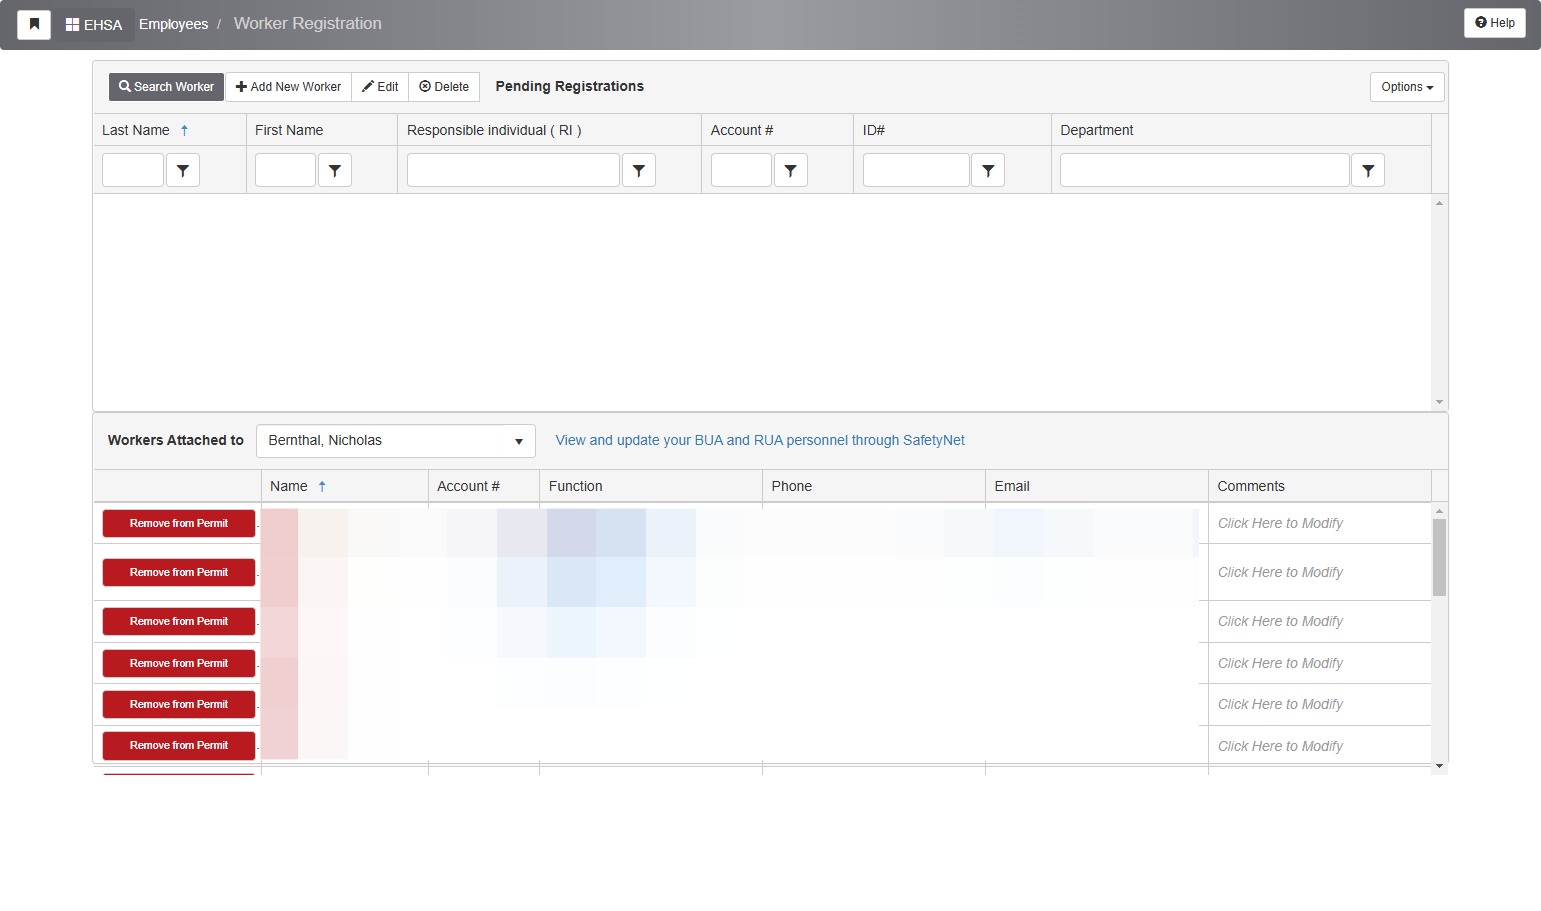Open Workers Attached to dropdown
The width and height of the screenshot is (1541, 911).
(396, 441)
